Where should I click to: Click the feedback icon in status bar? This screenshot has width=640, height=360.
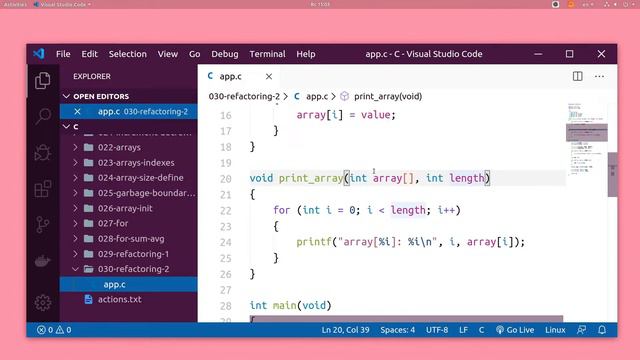coord(582,330)
